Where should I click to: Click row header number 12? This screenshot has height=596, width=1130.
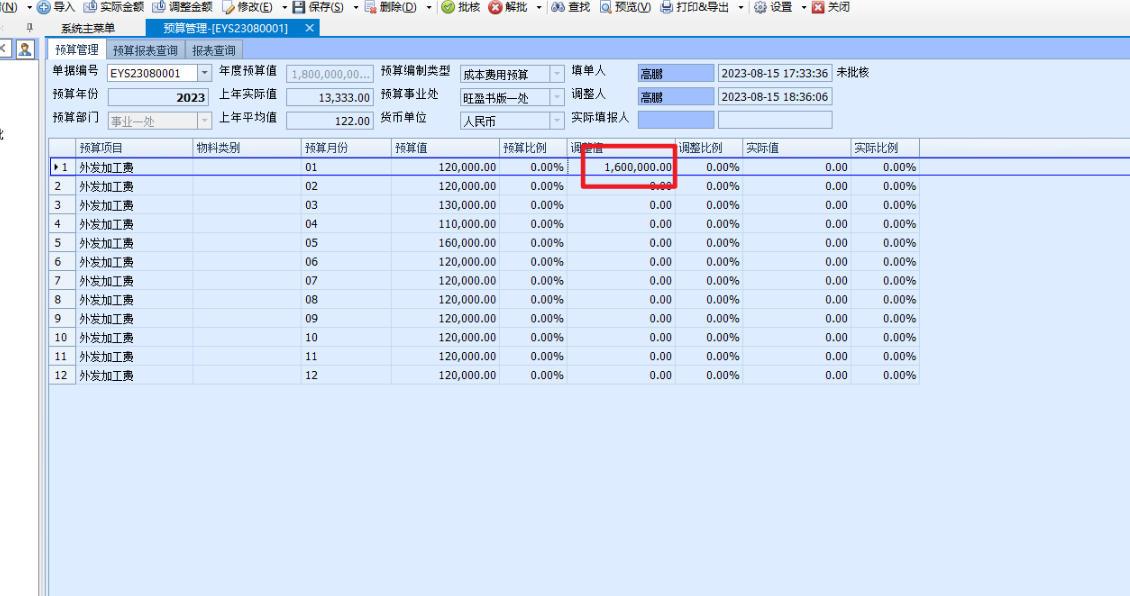pos(62,375)
